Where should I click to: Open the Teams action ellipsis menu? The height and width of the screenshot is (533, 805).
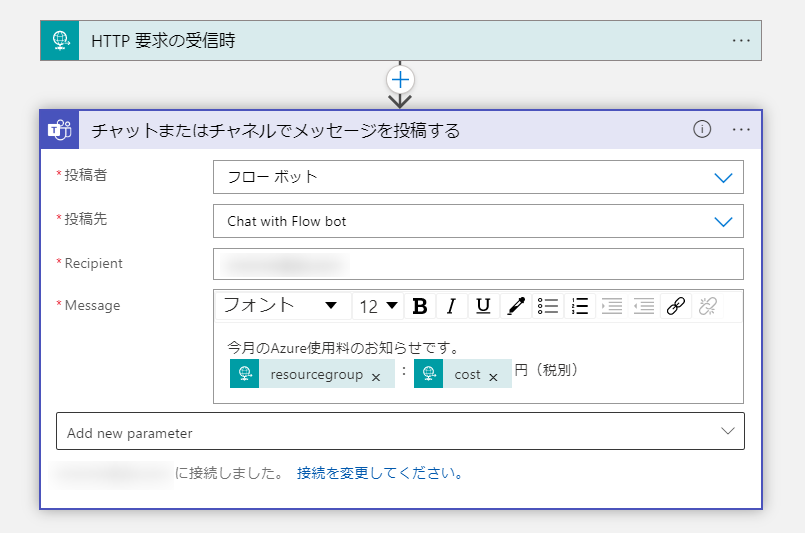point(741,130)
